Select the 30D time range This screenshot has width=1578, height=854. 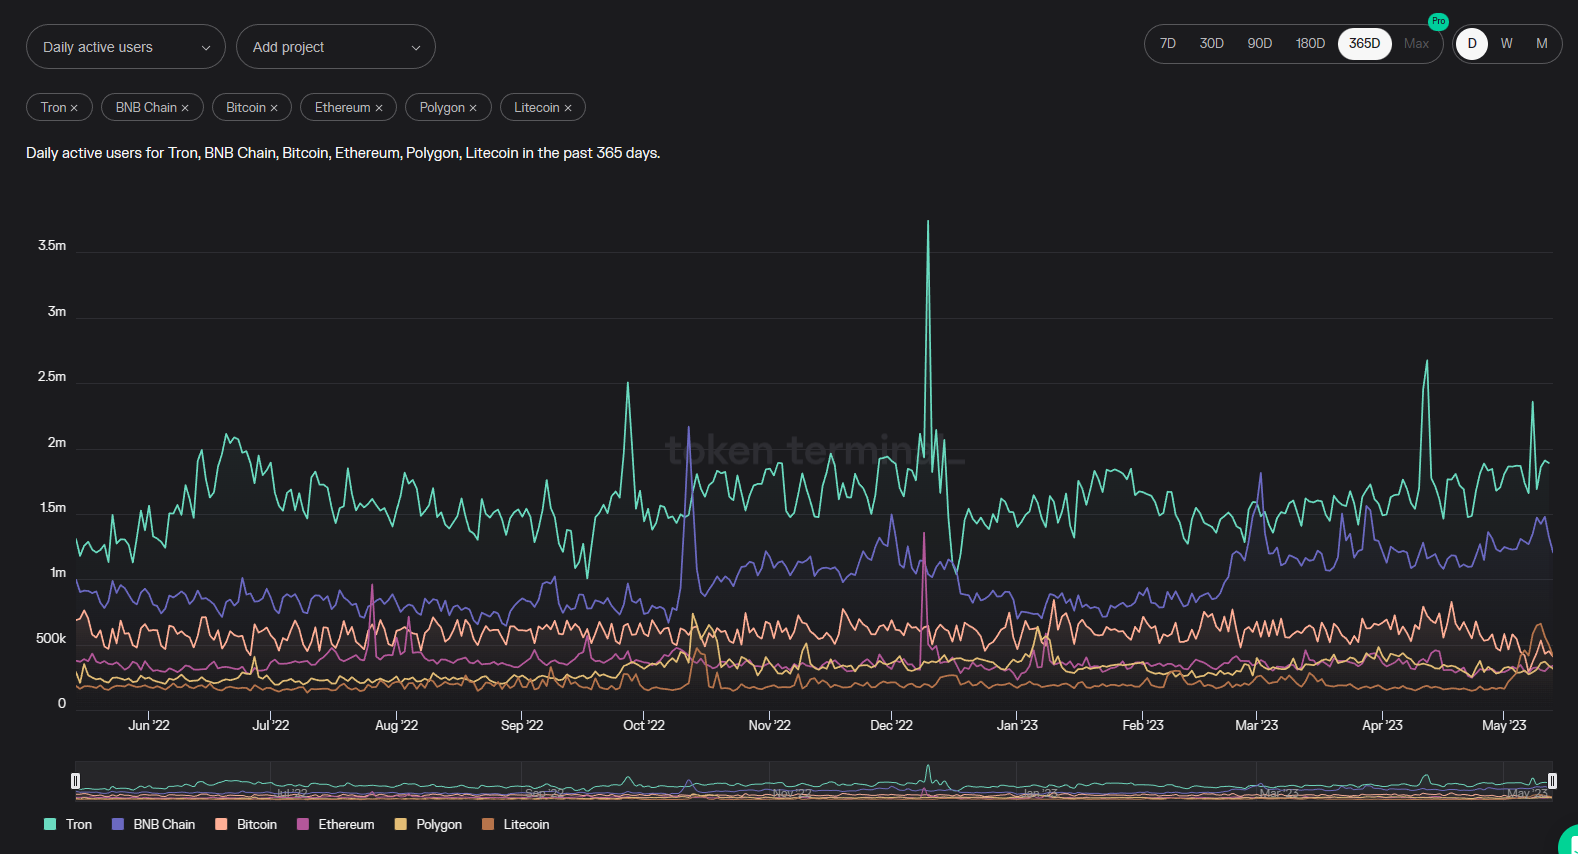[x=1212, y=44]
